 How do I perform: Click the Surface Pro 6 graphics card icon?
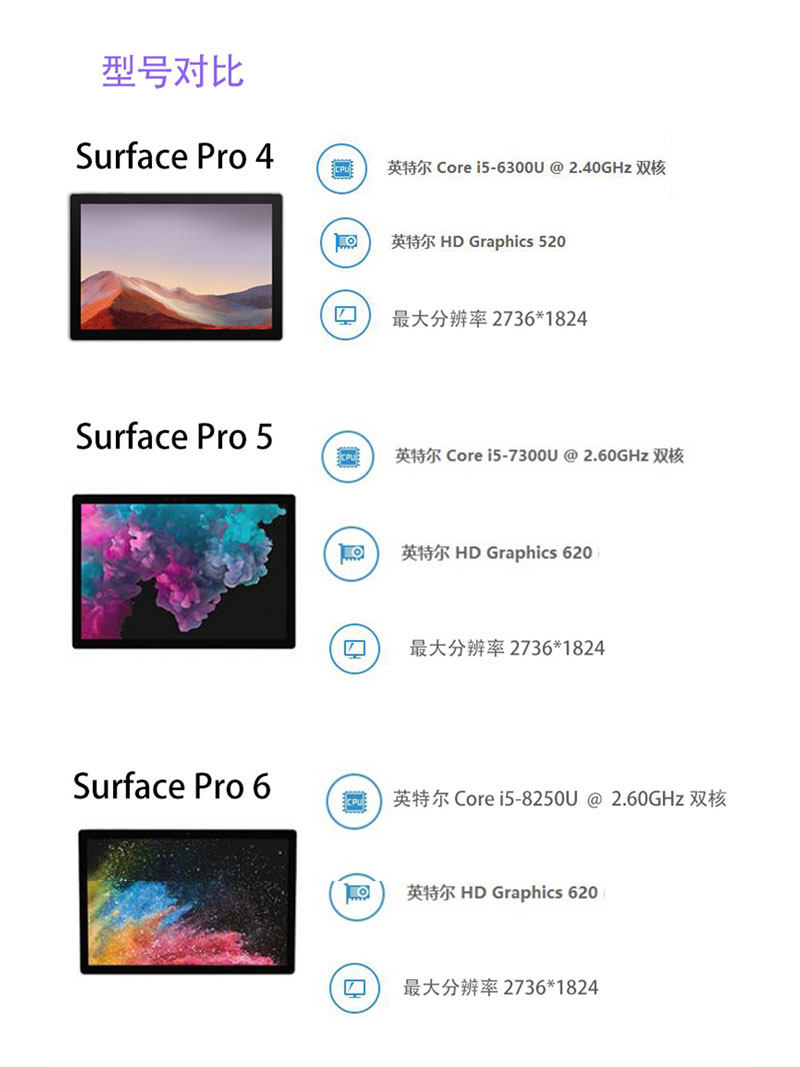[x=357, y=892]
